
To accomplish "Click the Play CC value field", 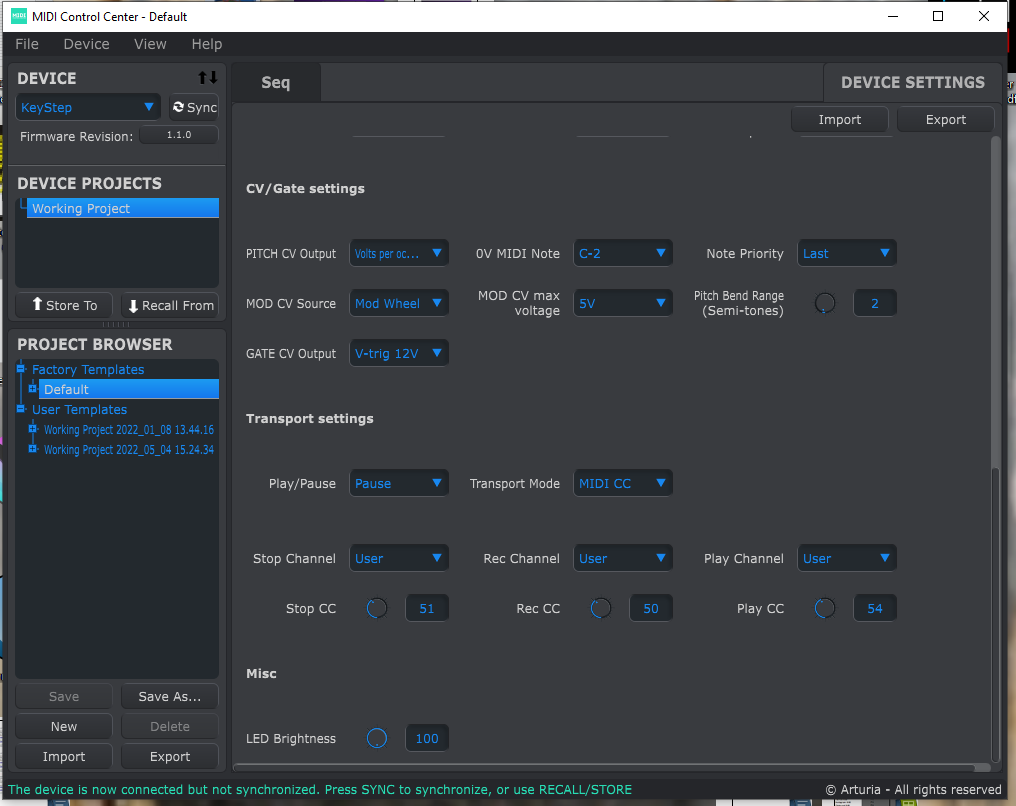I will (875, 608).
